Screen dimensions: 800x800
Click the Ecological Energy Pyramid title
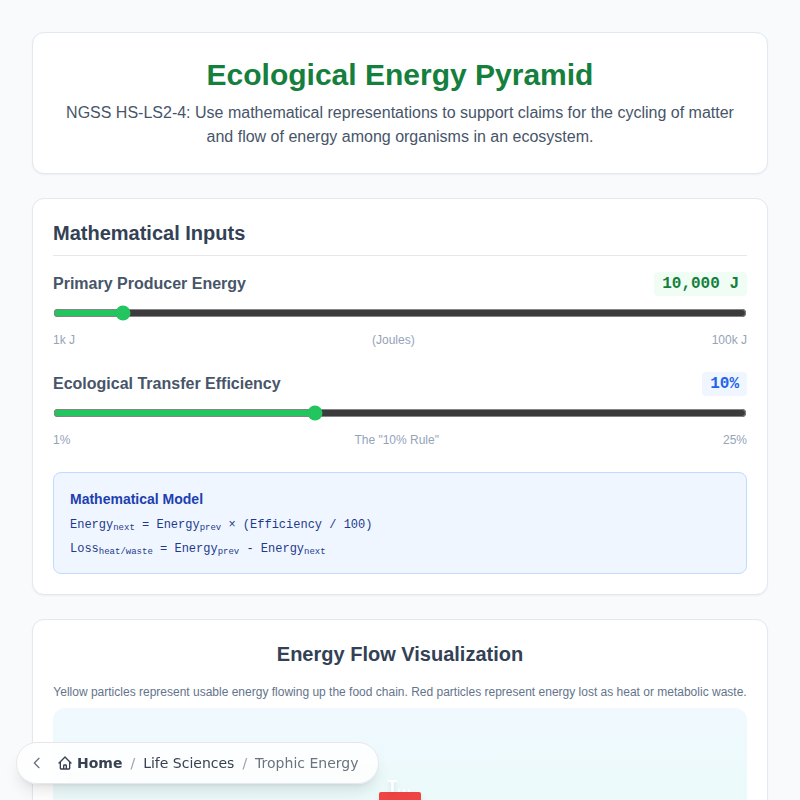[x=400, y=74]
